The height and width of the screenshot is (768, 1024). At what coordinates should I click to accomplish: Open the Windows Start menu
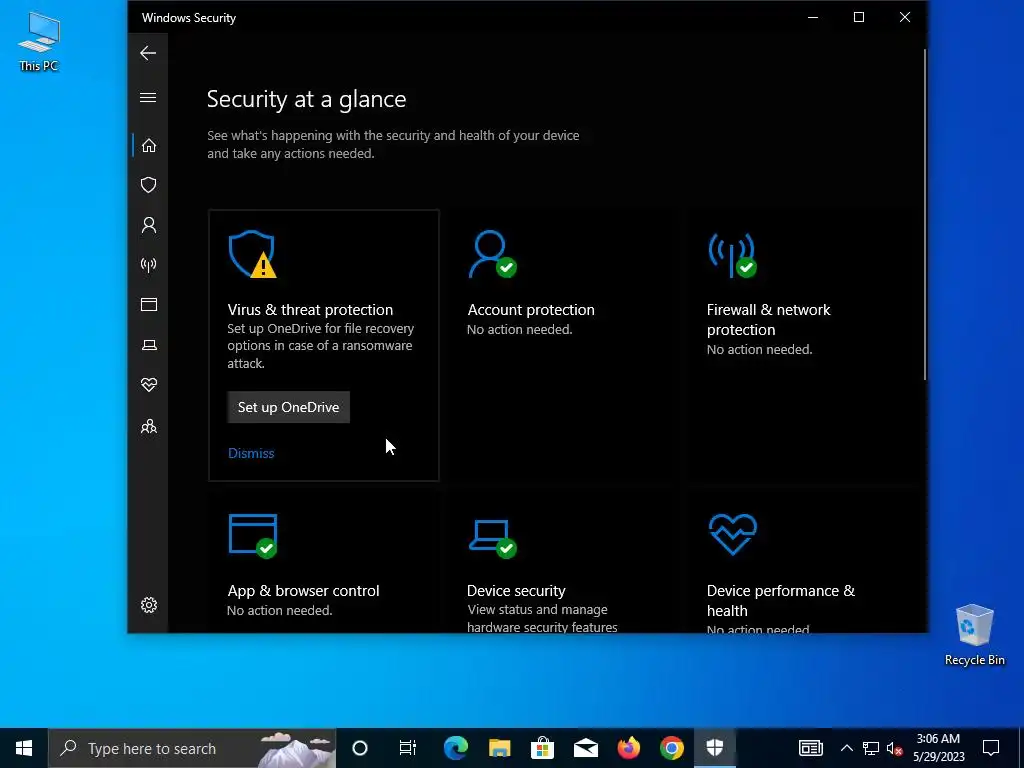[24, 748]
